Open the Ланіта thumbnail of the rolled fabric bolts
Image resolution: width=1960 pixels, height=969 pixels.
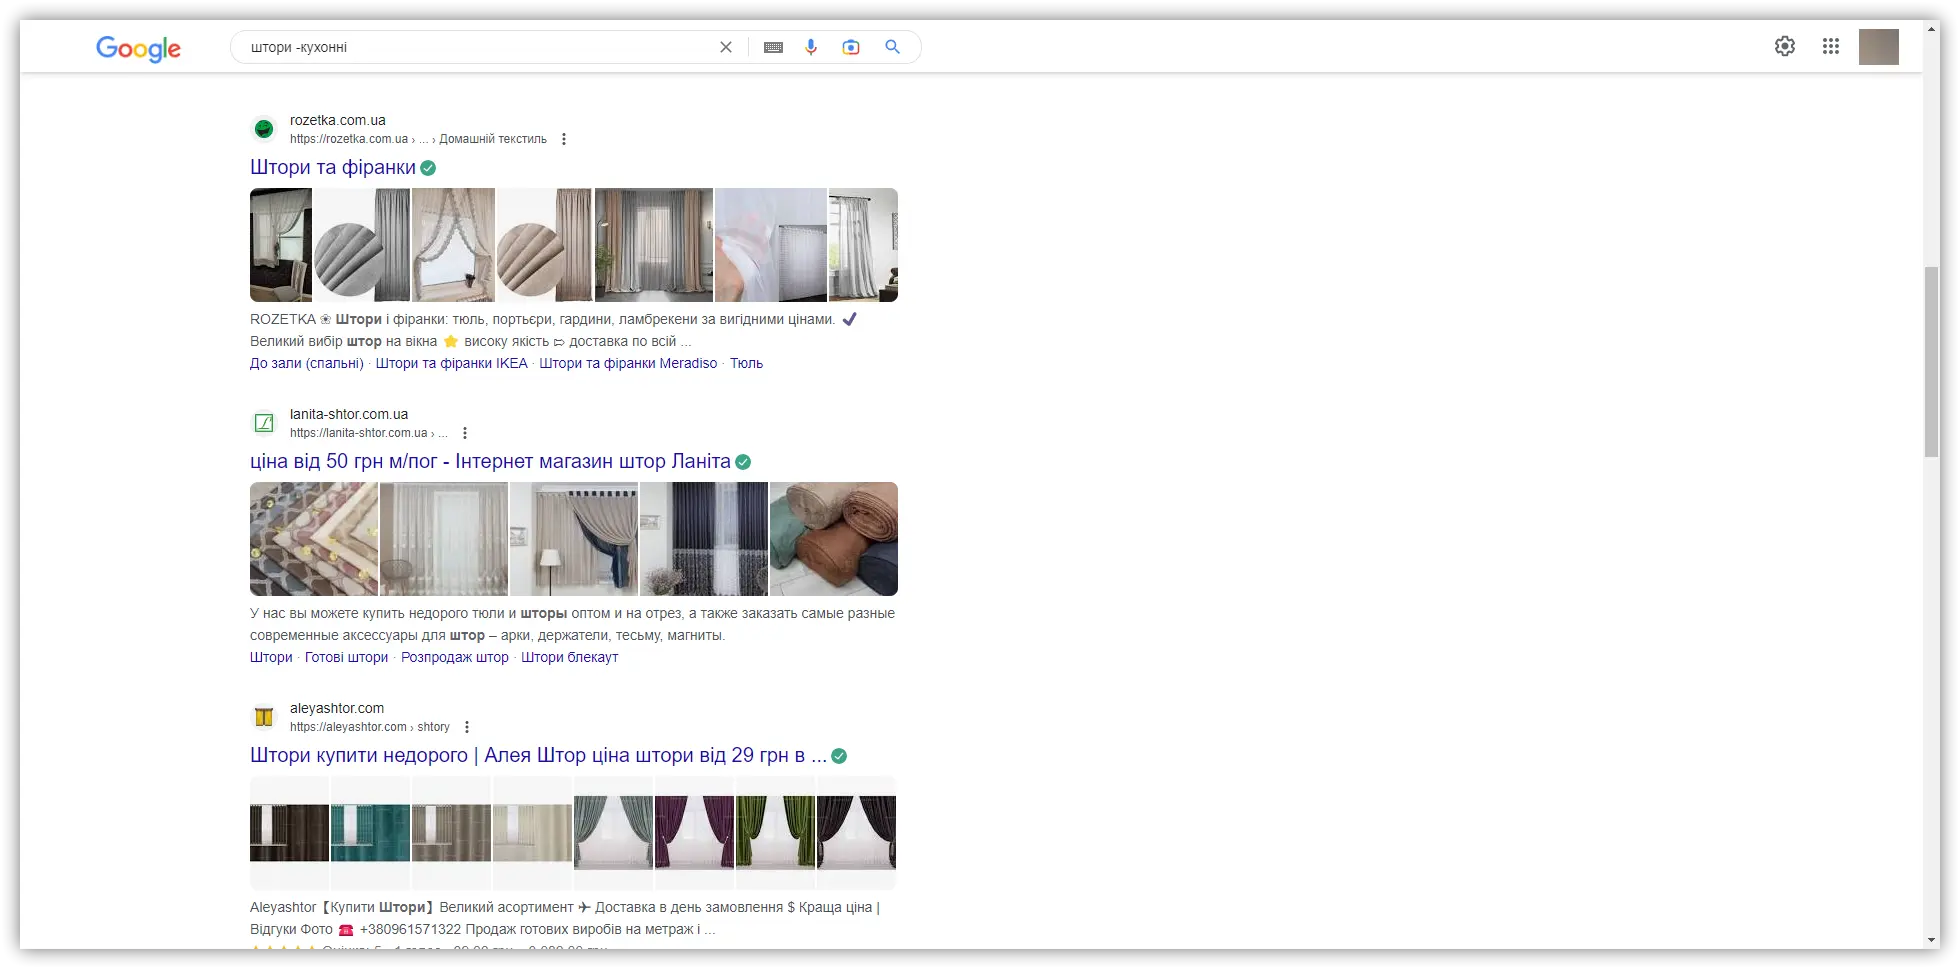click(834, 539)
